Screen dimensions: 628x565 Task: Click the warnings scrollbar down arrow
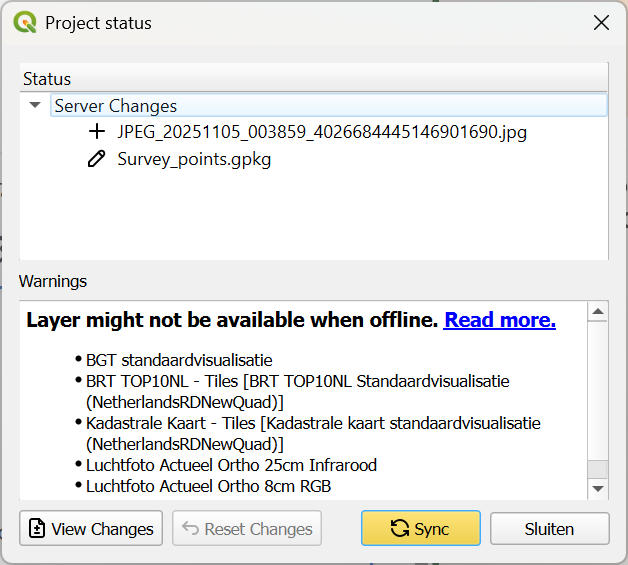click(x=598, y=488)
